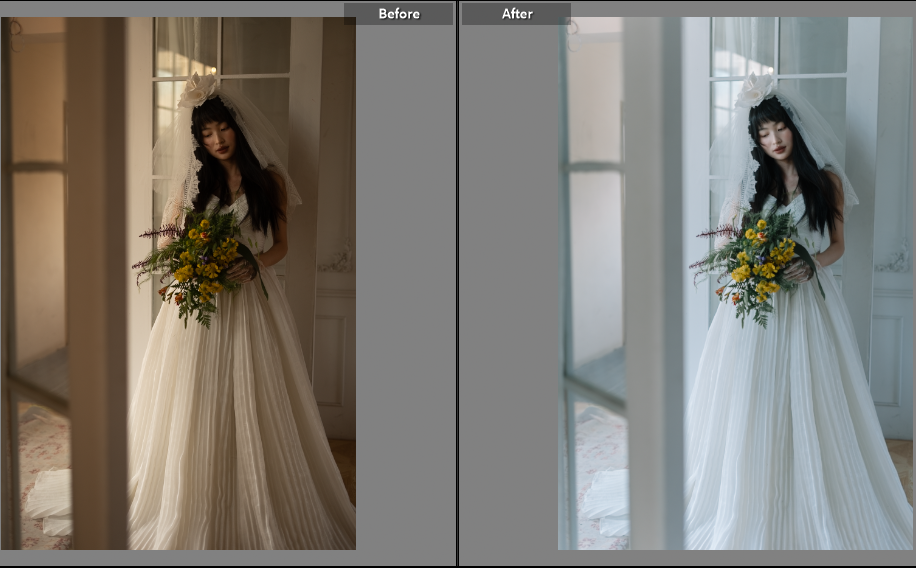Click the yellow bouquet in Before photo
This screenshot has width=916, height=568.
pyautogui.click(x=200, y=258)
